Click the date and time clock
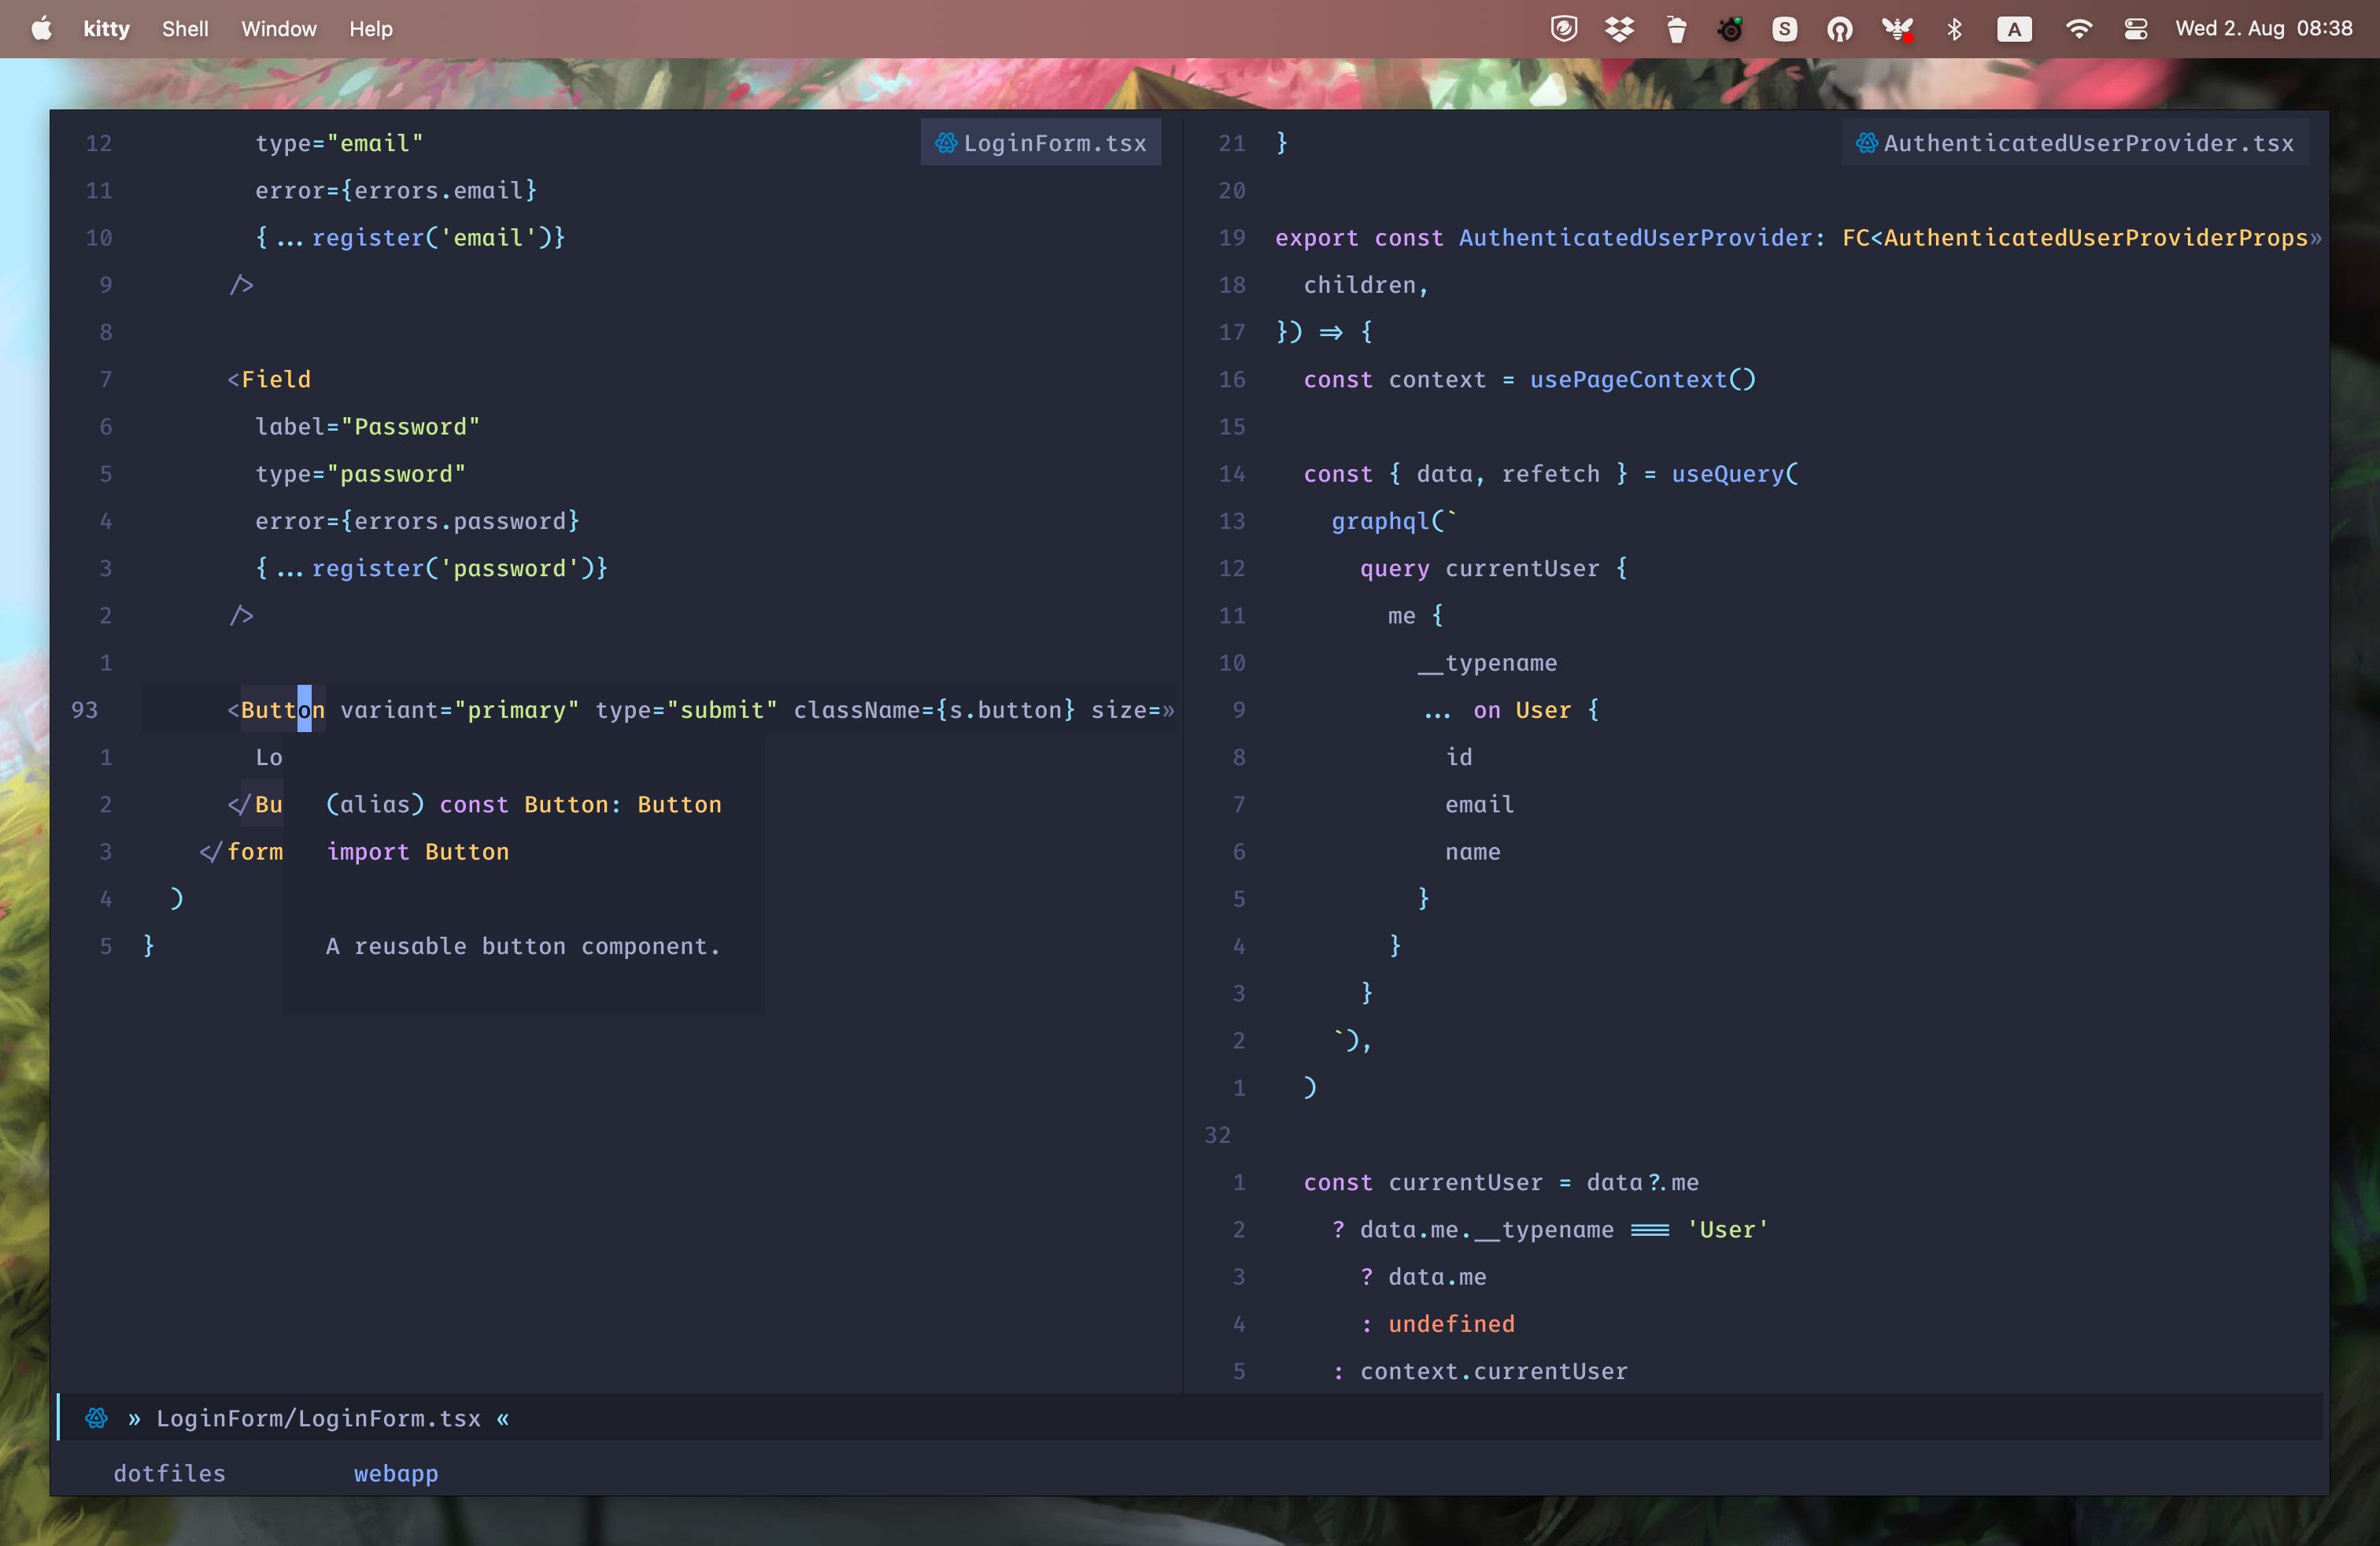2380x1546 pixels. 2263,29
